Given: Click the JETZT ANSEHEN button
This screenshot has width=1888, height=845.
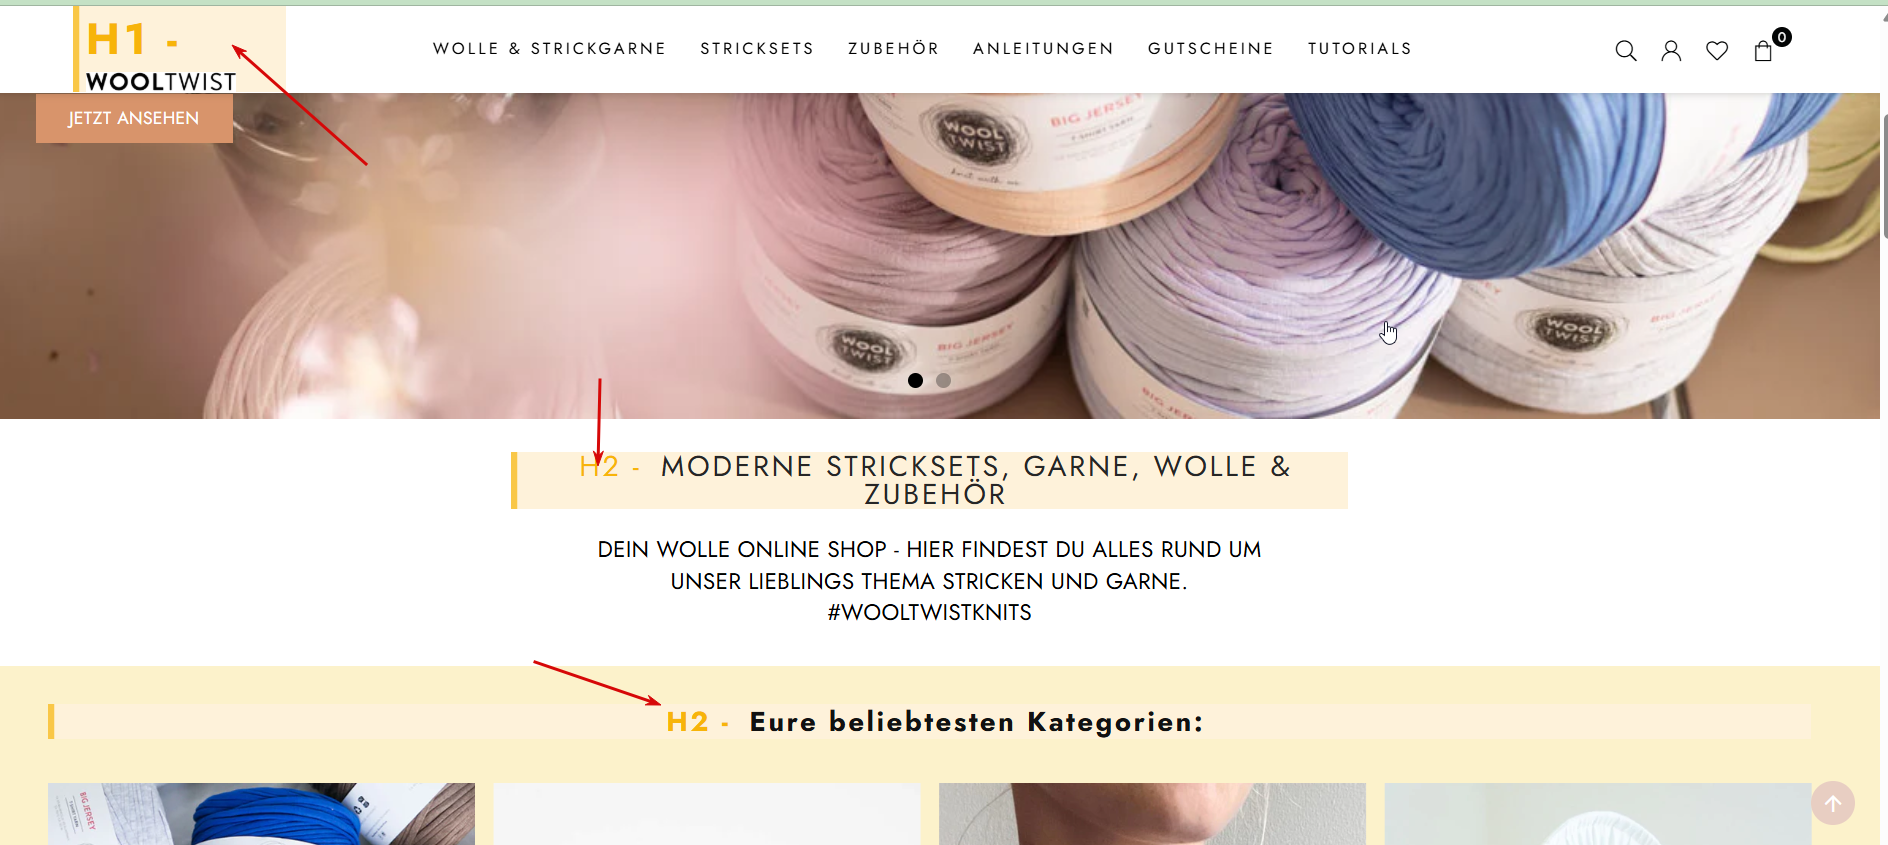Looking at the screenshot, I should (134, 118).
